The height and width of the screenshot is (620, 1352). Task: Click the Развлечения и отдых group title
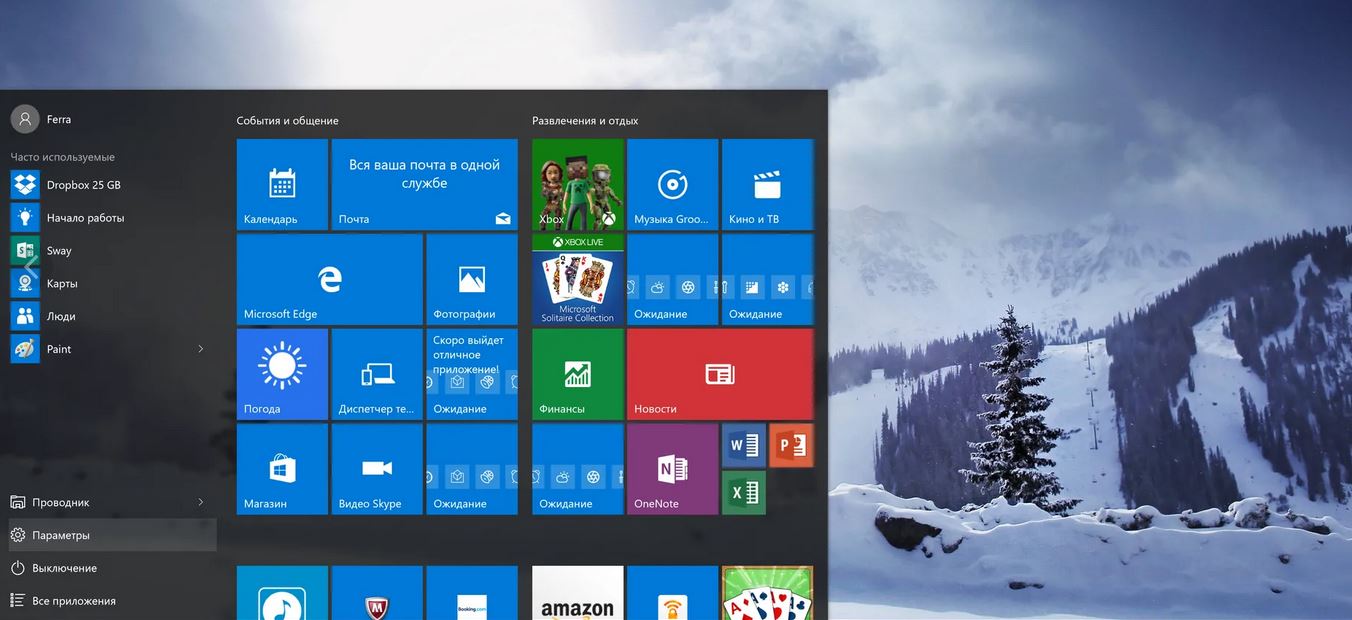coord(585,121)
